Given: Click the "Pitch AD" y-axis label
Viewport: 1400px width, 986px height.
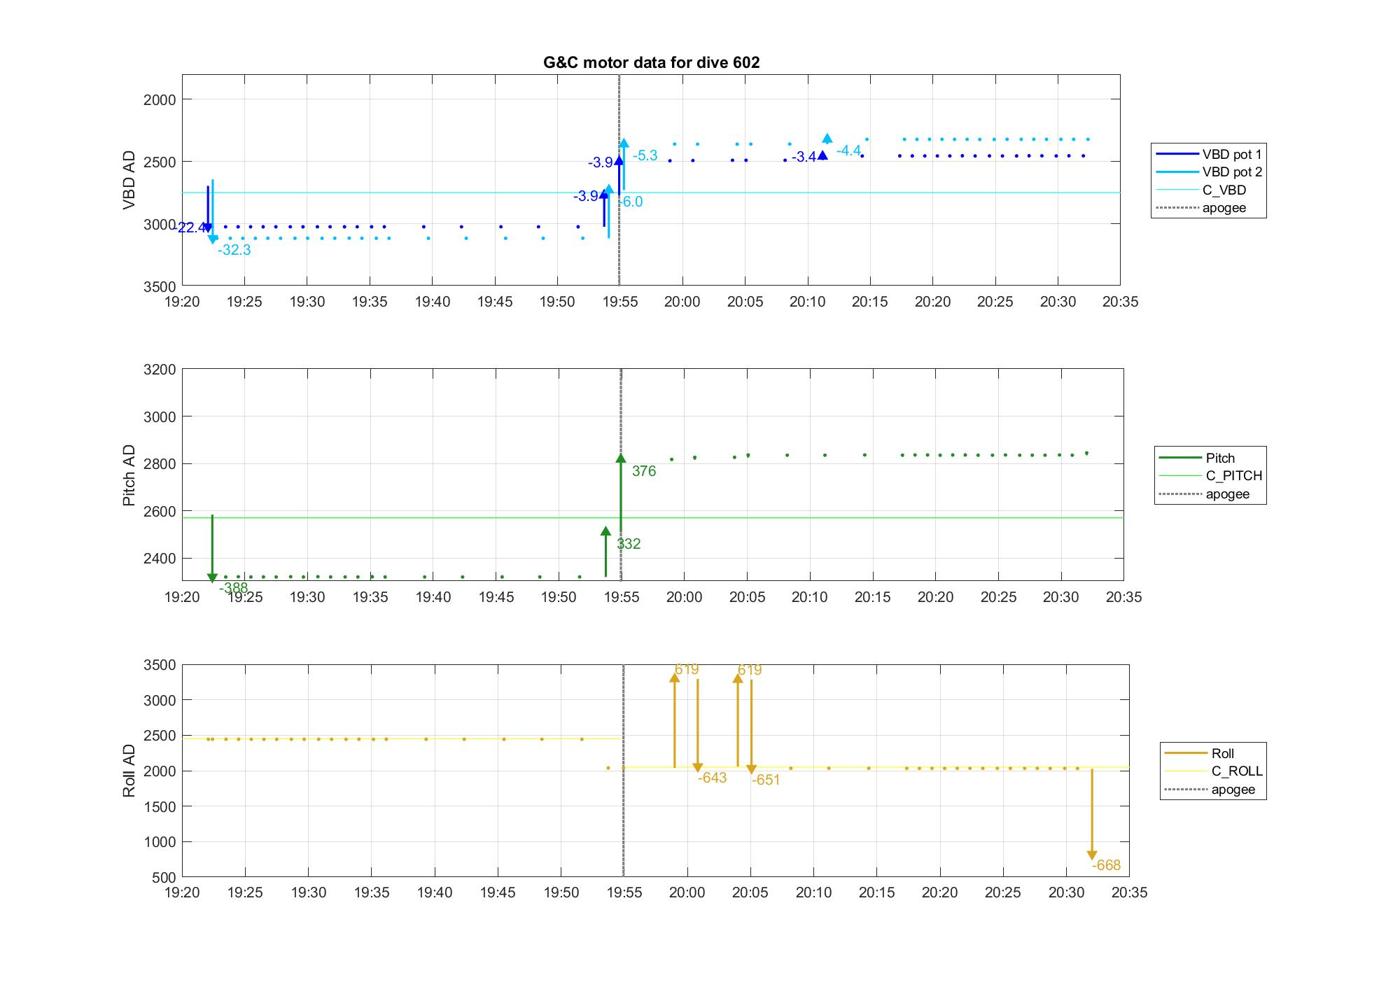Looking at the screenshot, I should pos(129,475).
